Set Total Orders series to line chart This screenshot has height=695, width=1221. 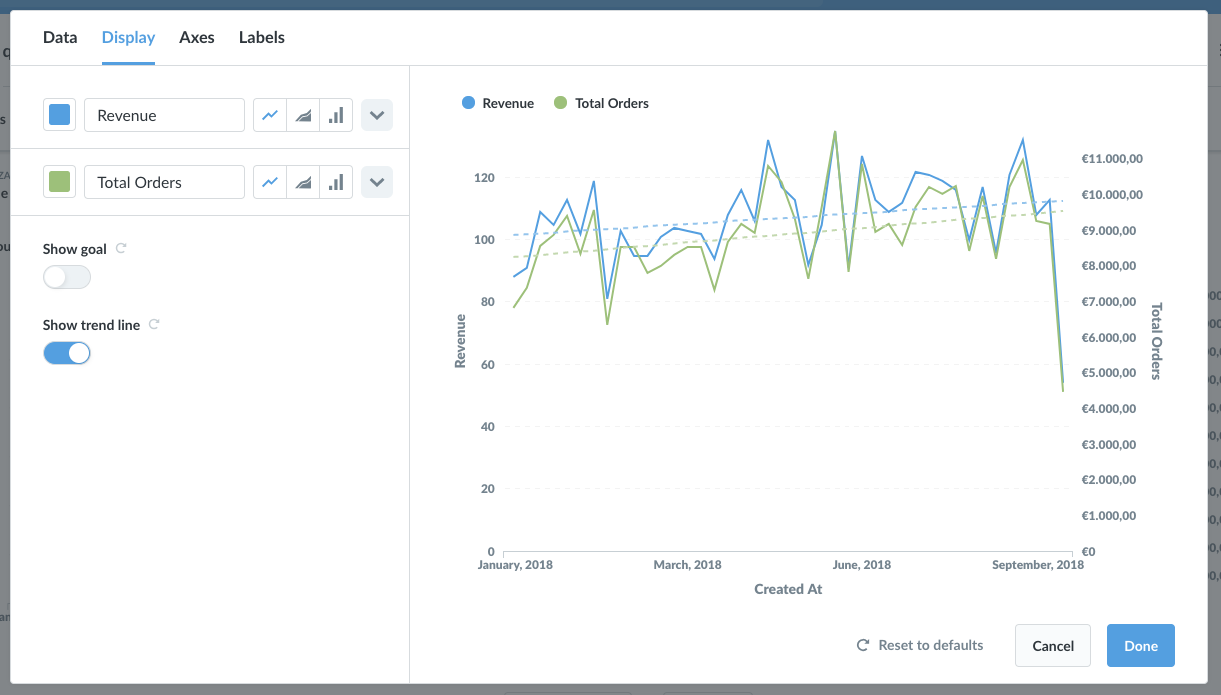[x=270, y=182]
